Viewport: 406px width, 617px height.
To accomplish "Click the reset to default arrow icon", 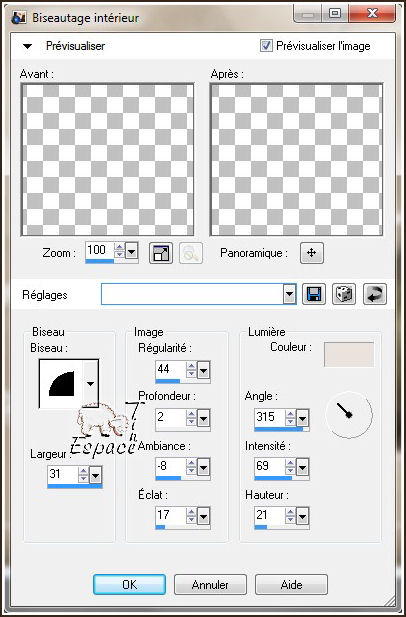I will pyautogui.click(x=375, y=294).
